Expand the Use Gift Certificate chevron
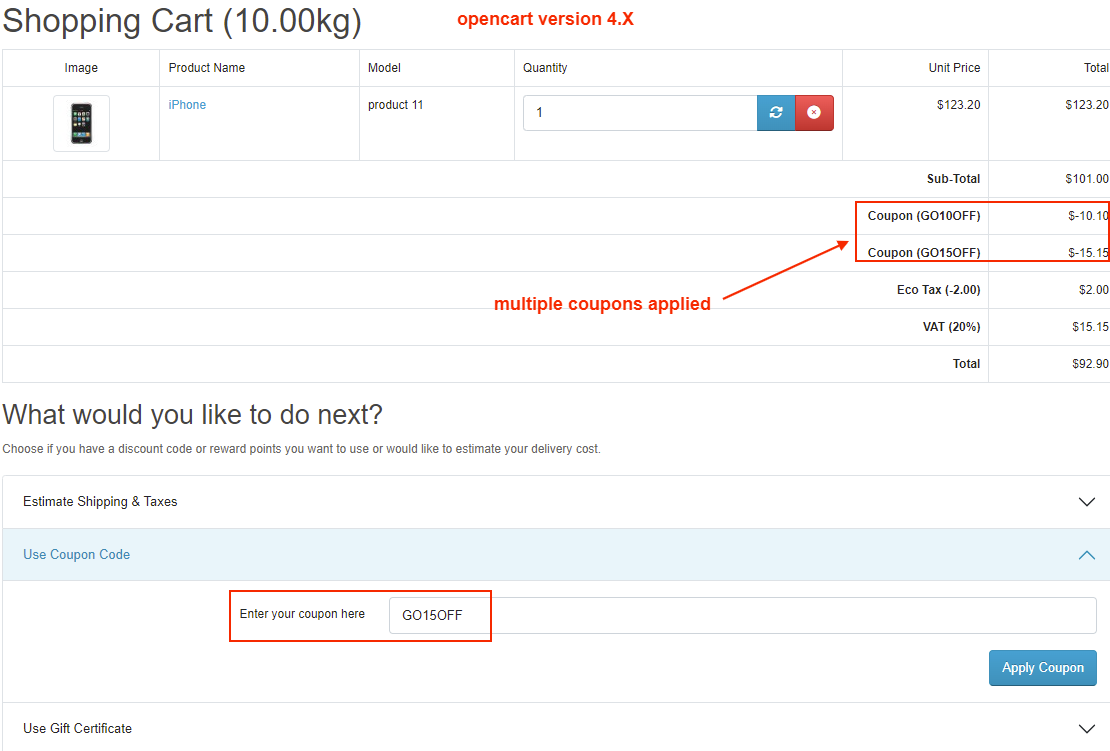The width and height of the screenshot is (1110, 751). [1087, 729]
